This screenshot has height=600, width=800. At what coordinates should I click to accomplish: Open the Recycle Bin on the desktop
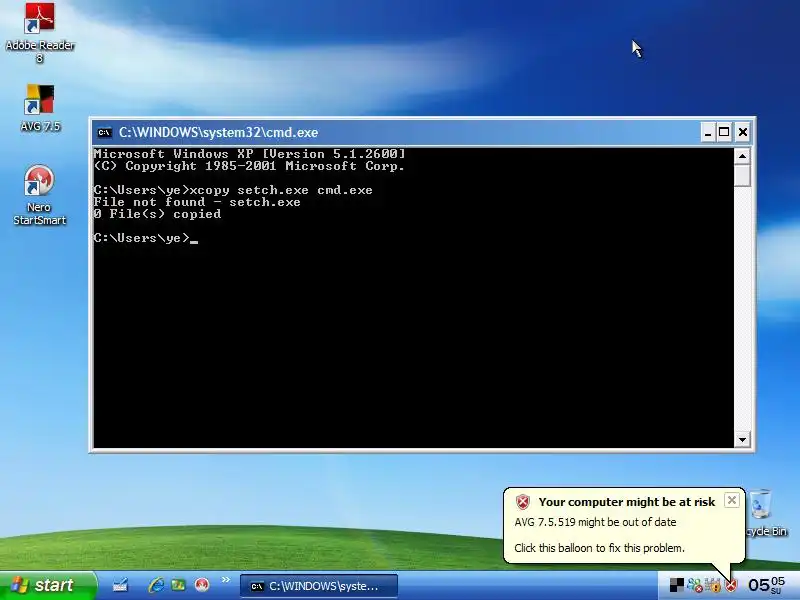766,513
